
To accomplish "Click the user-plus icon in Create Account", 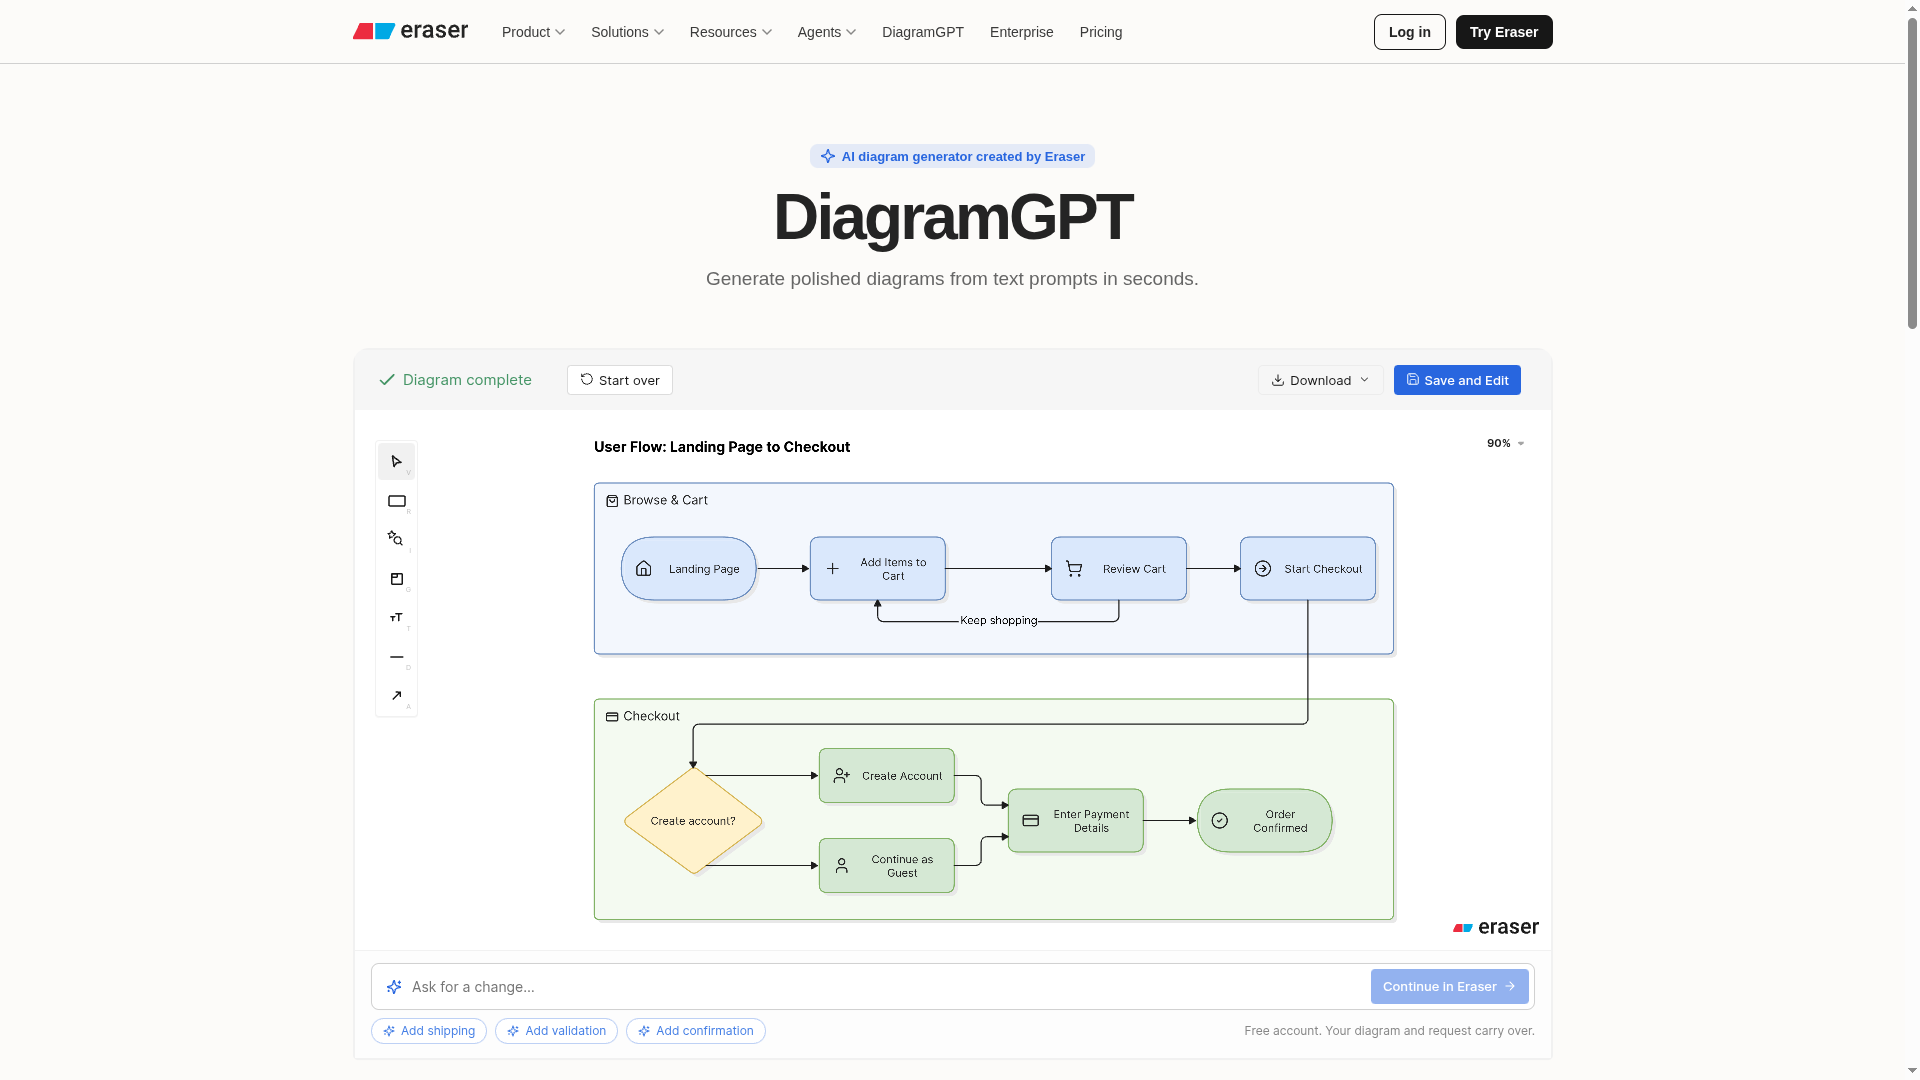I will (842, 776).
